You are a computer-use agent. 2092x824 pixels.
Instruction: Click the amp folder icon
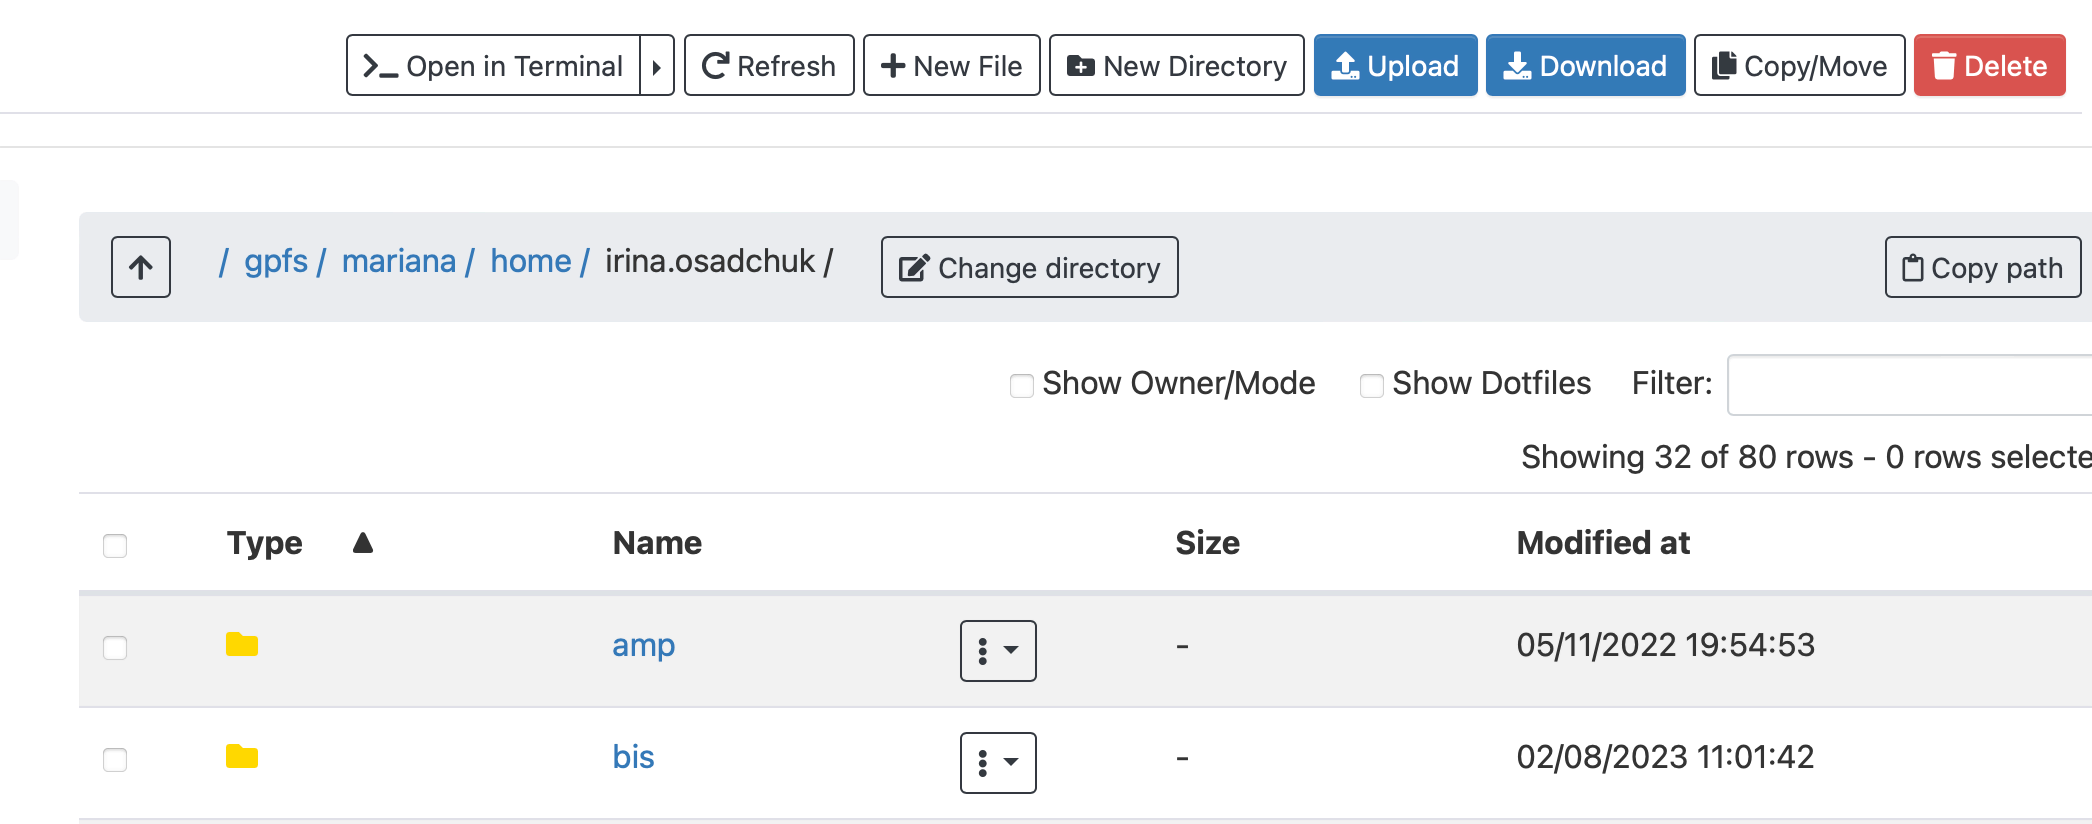(242, 645)
